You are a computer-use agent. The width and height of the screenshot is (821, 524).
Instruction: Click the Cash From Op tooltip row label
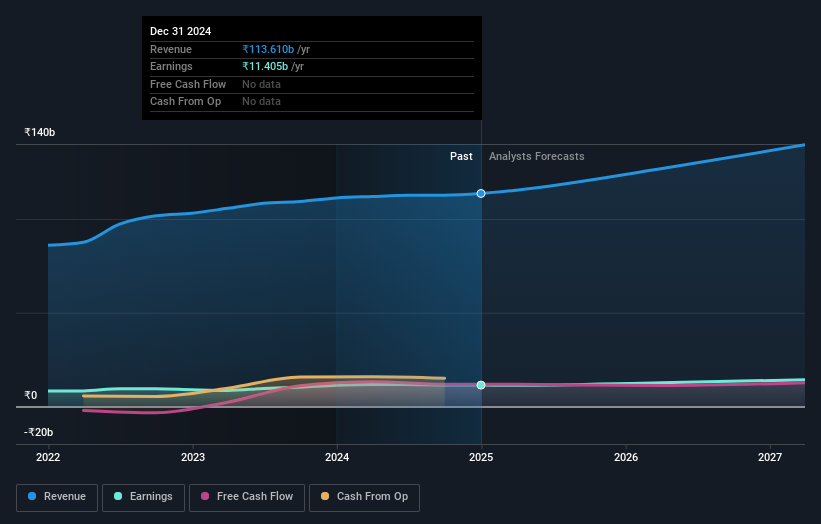[185, 102]
